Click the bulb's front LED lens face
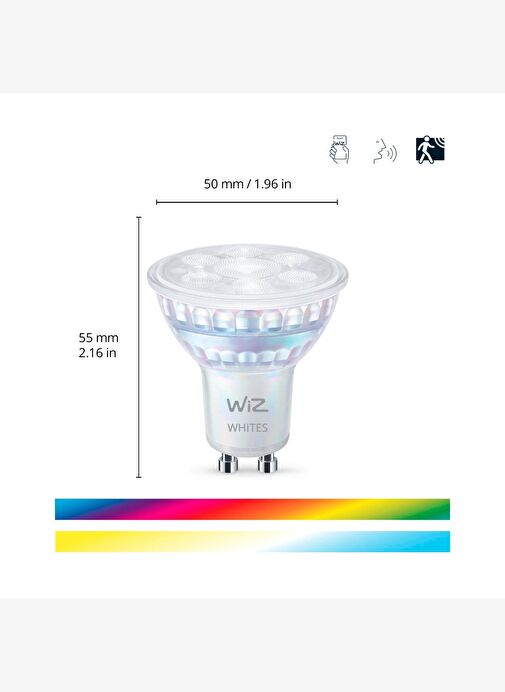 (247, 270)
